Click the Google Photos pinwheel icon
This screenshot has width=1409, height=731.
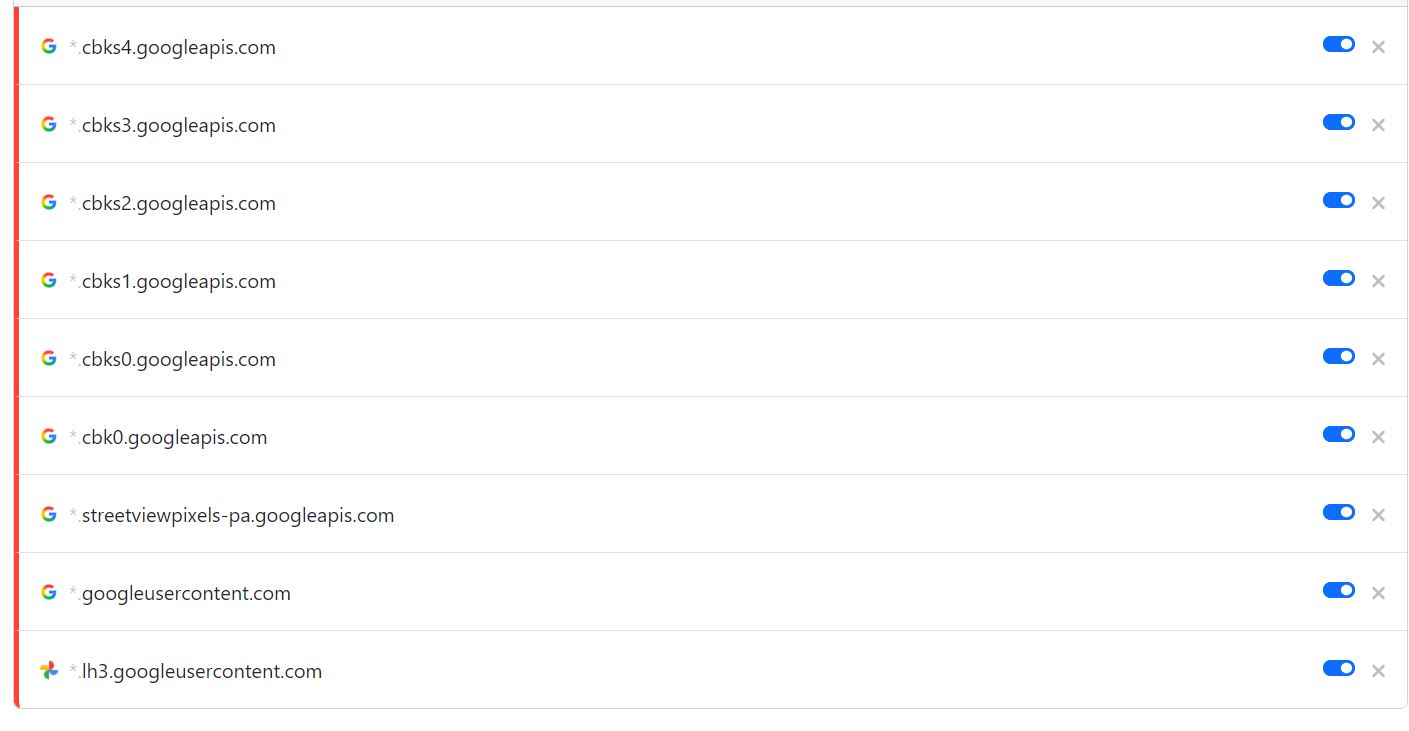pyautogui.click(x=49, y=670)
